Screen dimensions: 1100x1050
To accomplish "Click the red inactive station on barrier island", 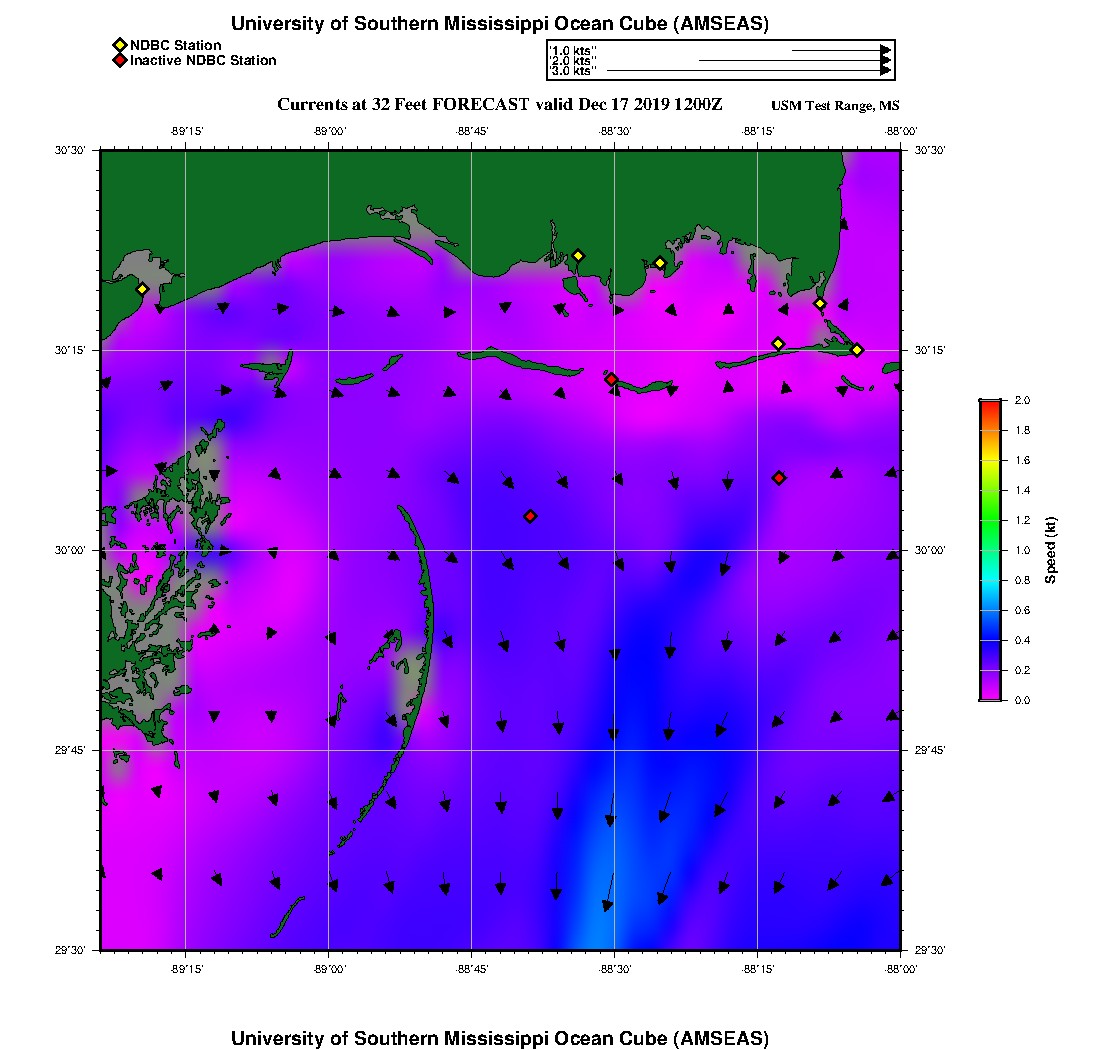I will [x=611, y=379].
